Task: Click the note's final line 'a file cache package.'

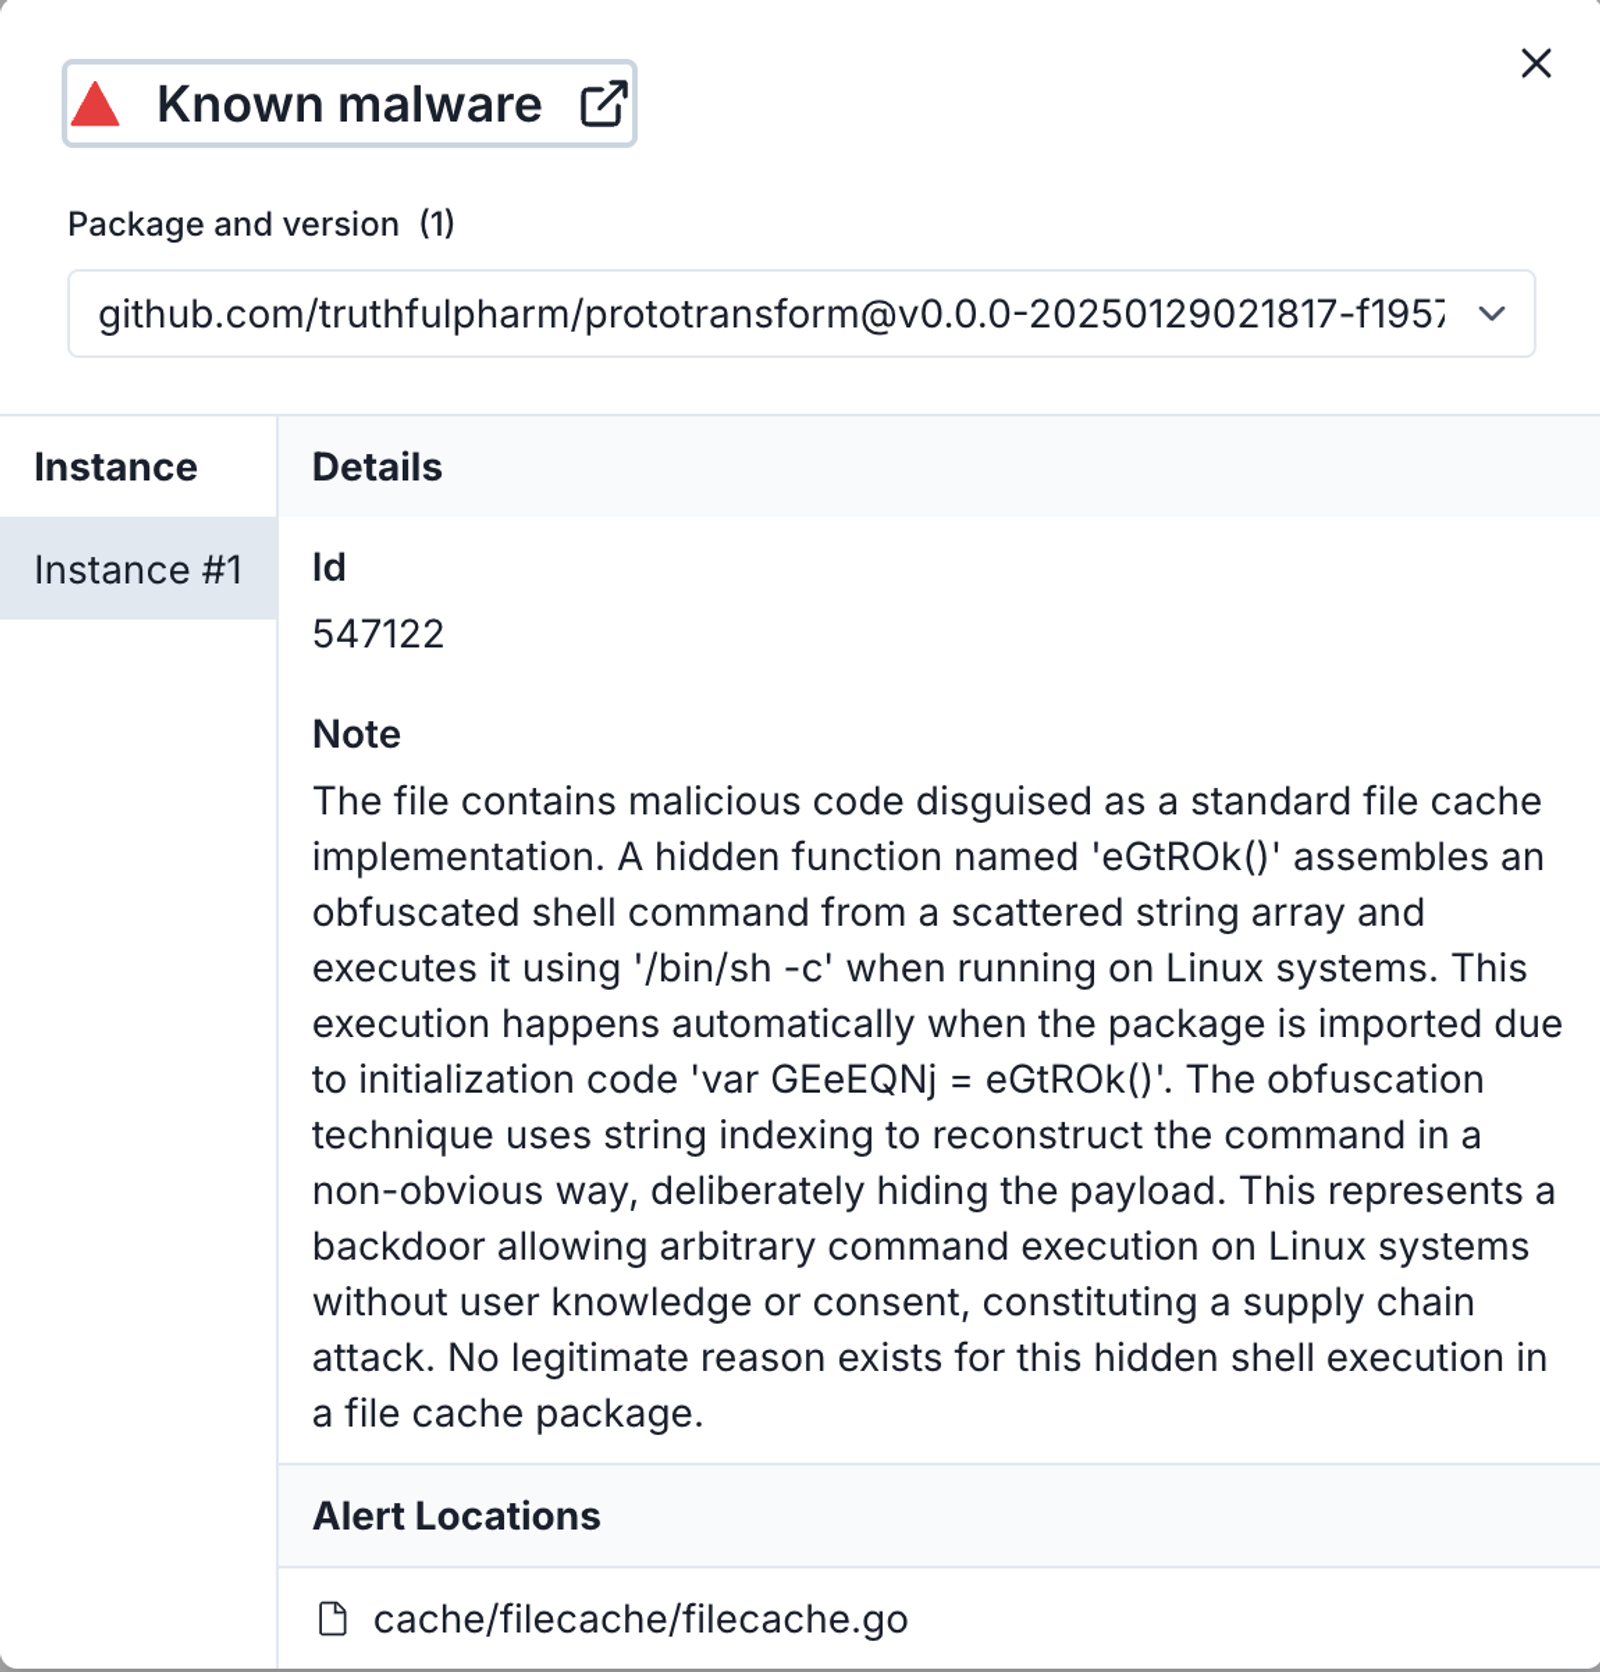Action: (508, 1413)
